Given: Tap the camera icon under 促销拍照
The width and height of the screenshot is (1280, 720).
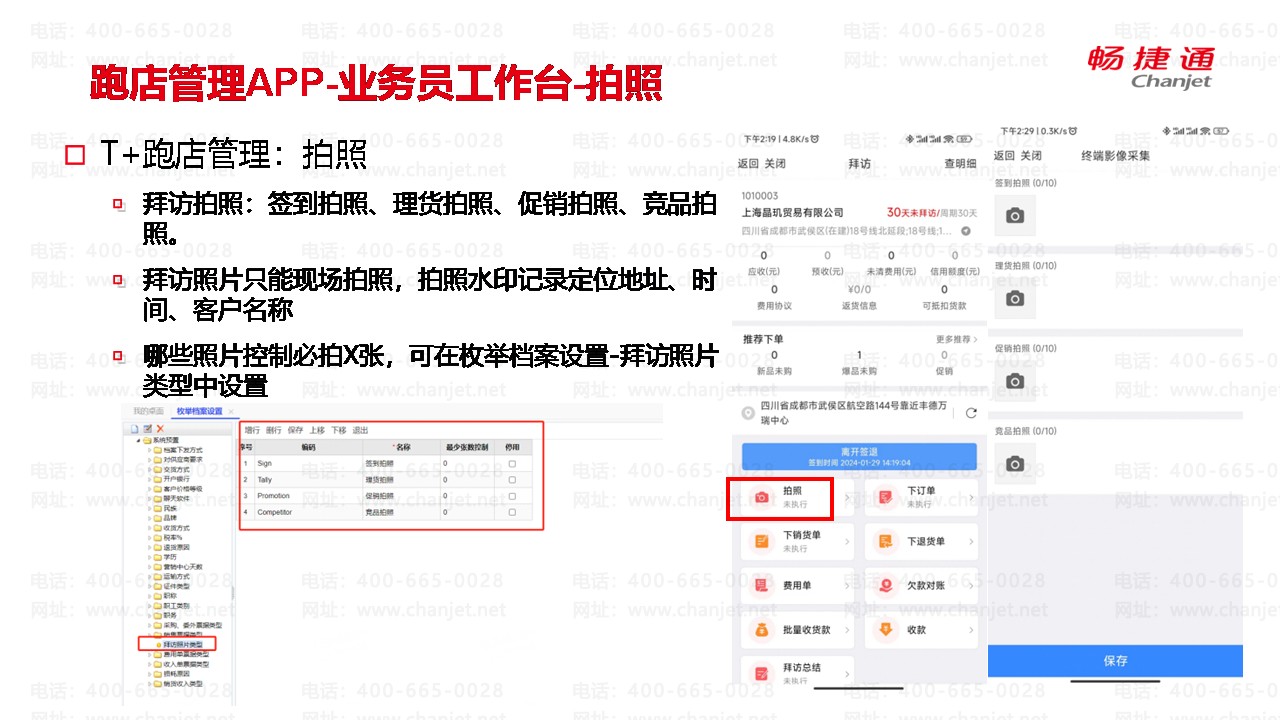Looking at the screenshot, I should (1014, 381).
